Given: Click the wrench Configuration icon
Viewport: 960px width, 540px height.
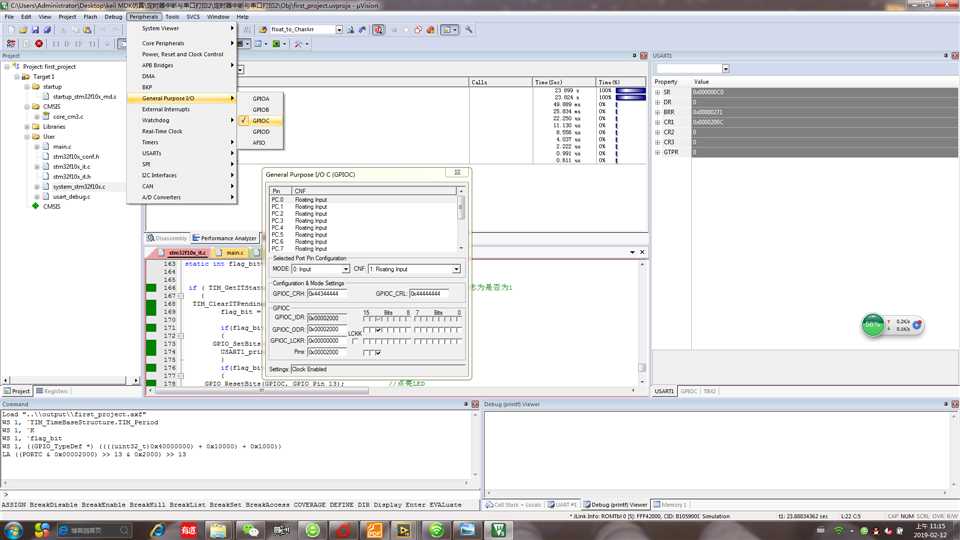Looking at the screenshot, I should point(469,29).
